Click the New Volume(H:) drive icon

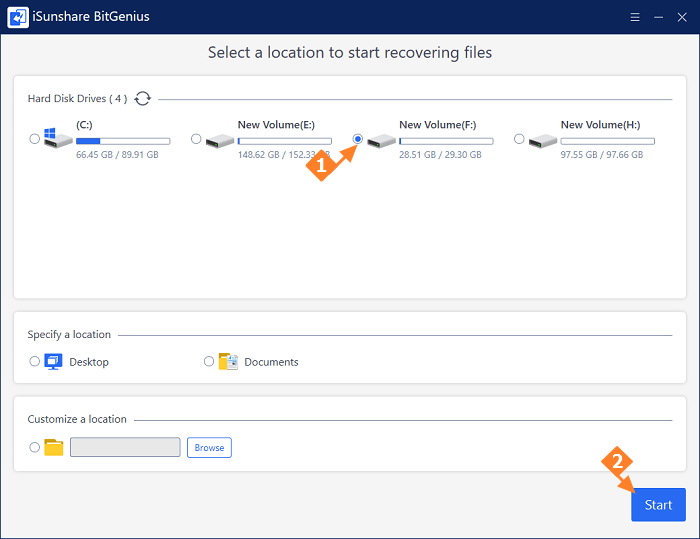pyautogui.click(x=543, y=141)
